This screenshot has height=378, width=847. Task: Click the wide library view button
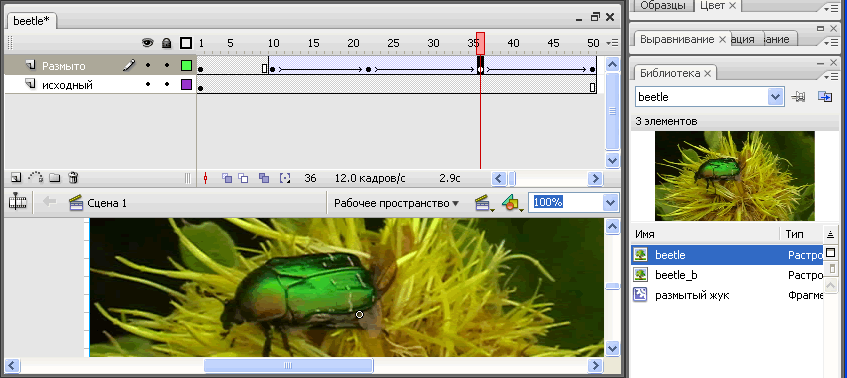point(831,252)
